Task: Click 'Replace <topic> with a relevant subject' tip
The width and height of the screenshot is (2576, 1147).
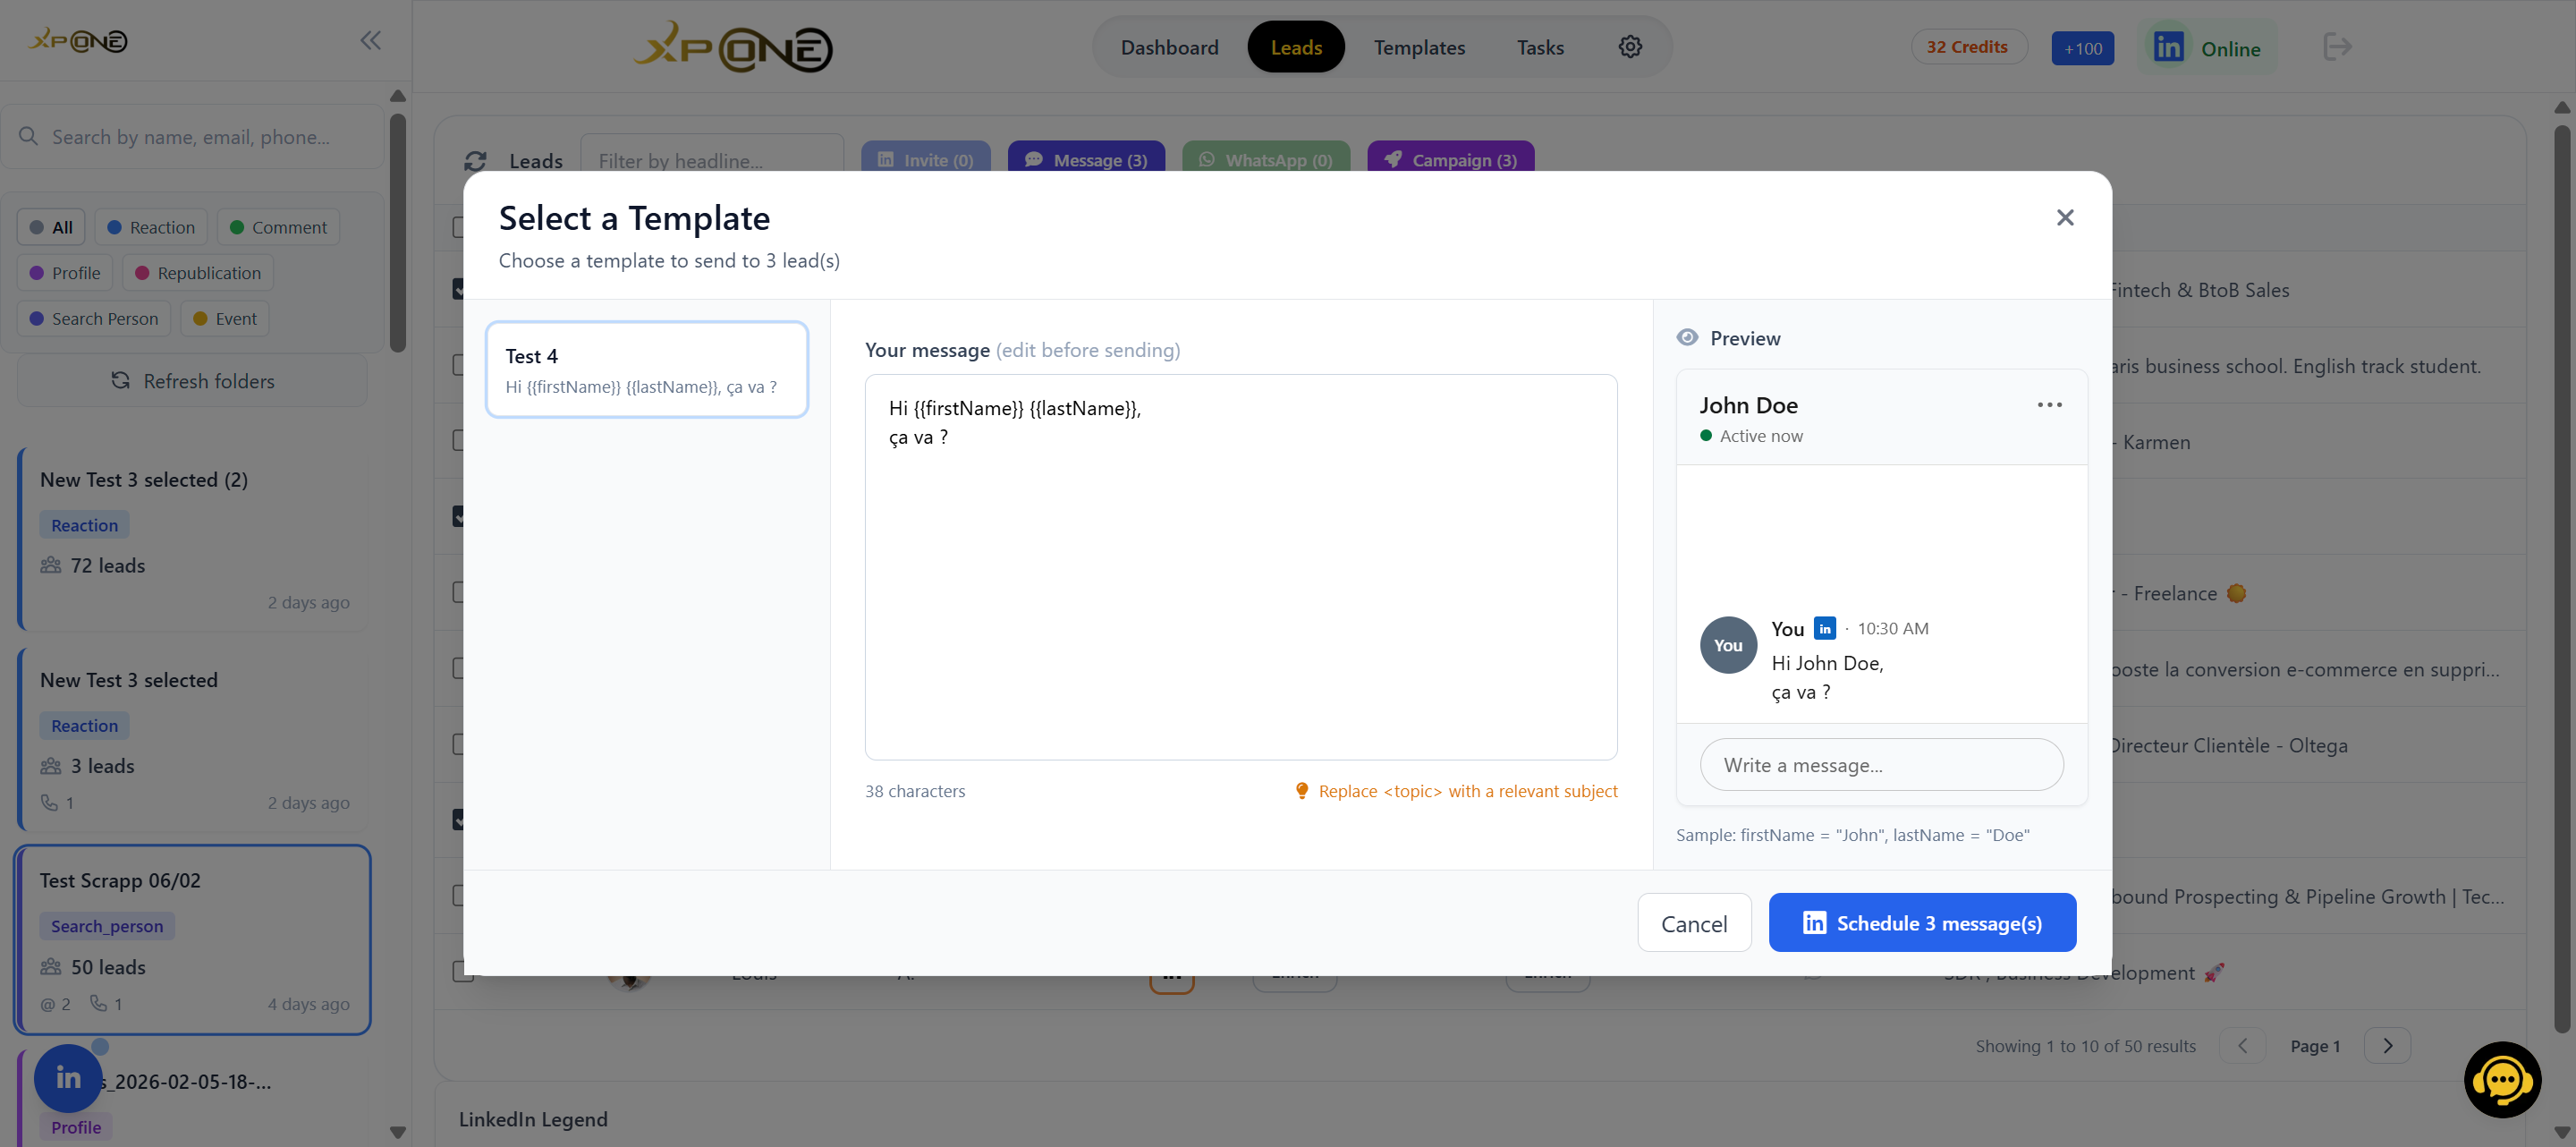Action: pyautogui.click(x=1467, y=791)
